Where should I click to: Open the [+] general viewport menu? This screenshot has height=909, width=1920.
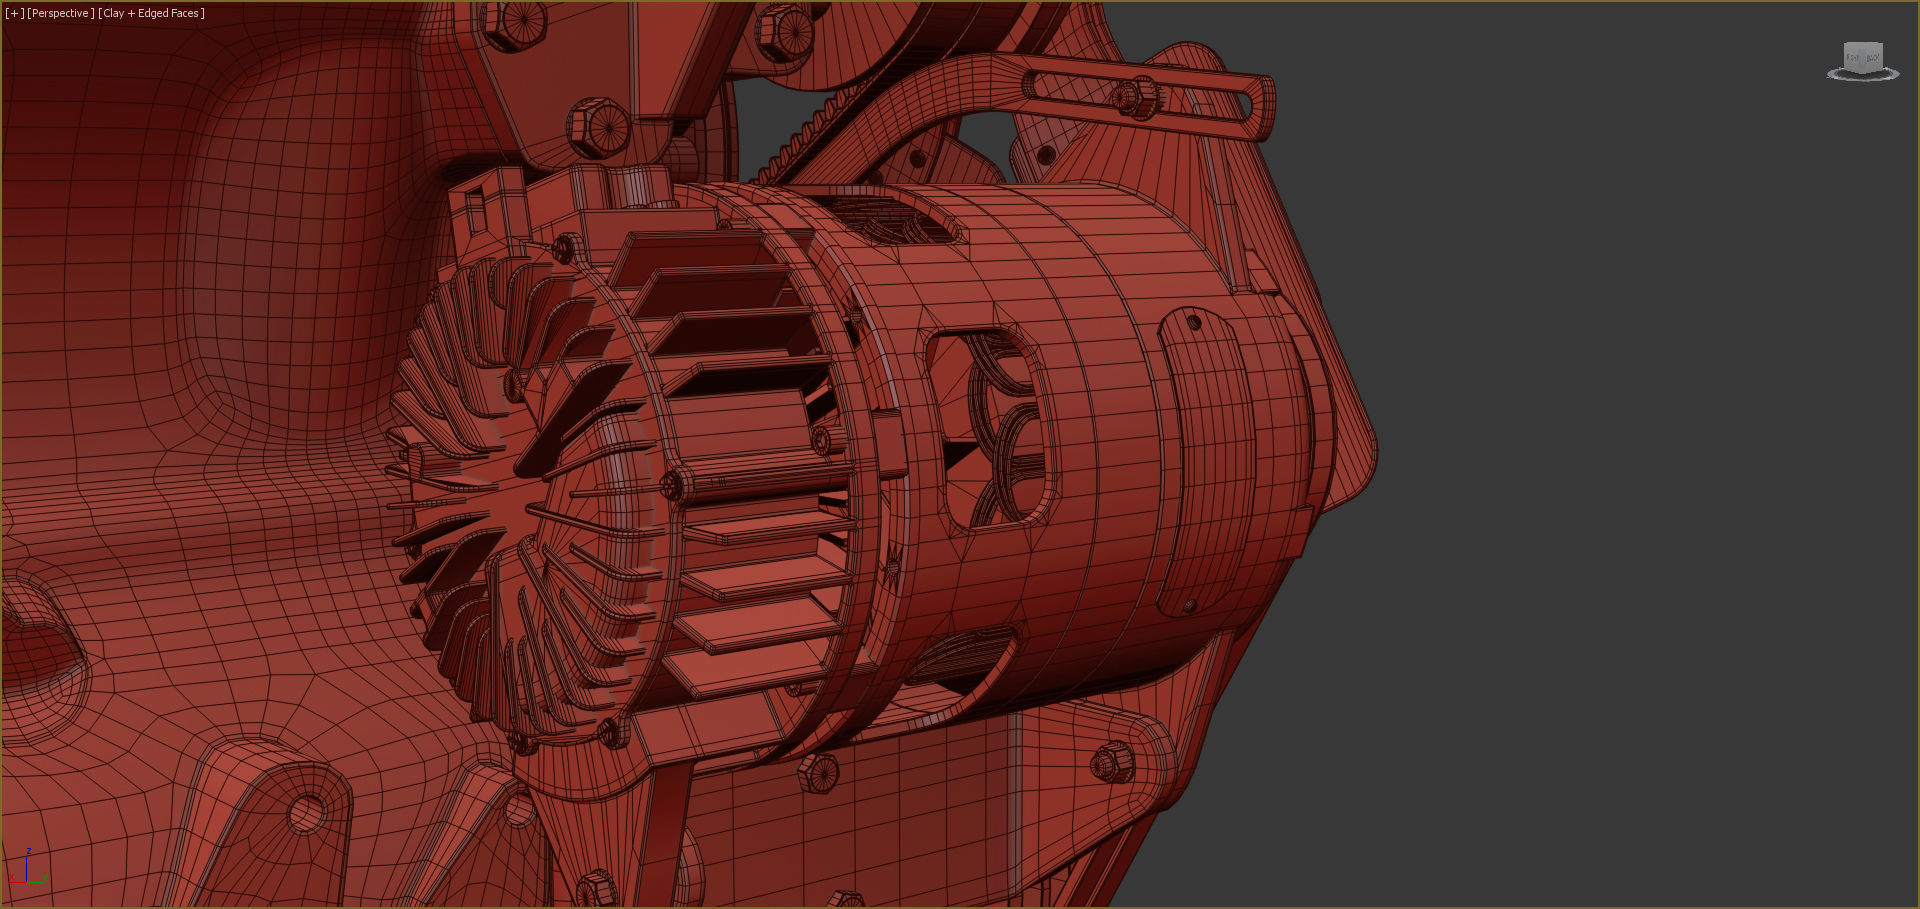[x=14, y=13]
